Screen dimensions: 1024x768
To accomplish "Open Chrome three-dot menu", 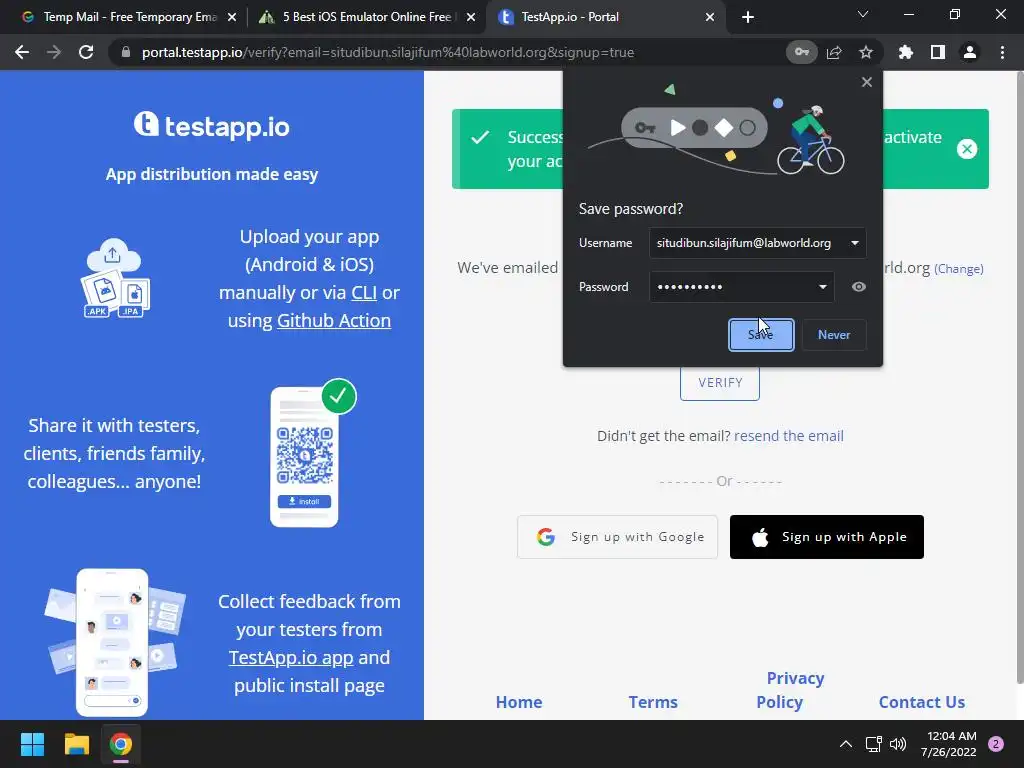I will tap(1002, 52).
